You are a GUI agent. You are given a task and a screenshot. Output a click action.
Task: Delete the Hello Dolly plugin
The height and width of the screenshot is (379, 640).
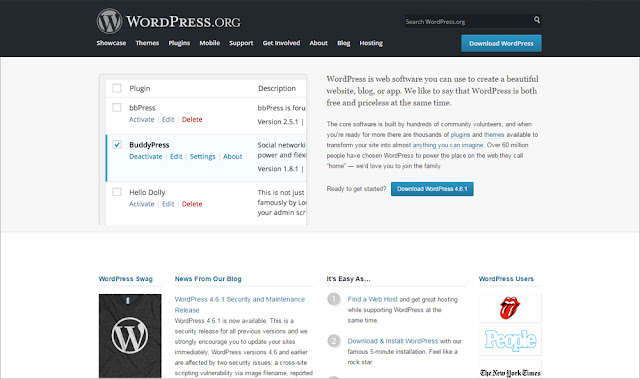192,204
